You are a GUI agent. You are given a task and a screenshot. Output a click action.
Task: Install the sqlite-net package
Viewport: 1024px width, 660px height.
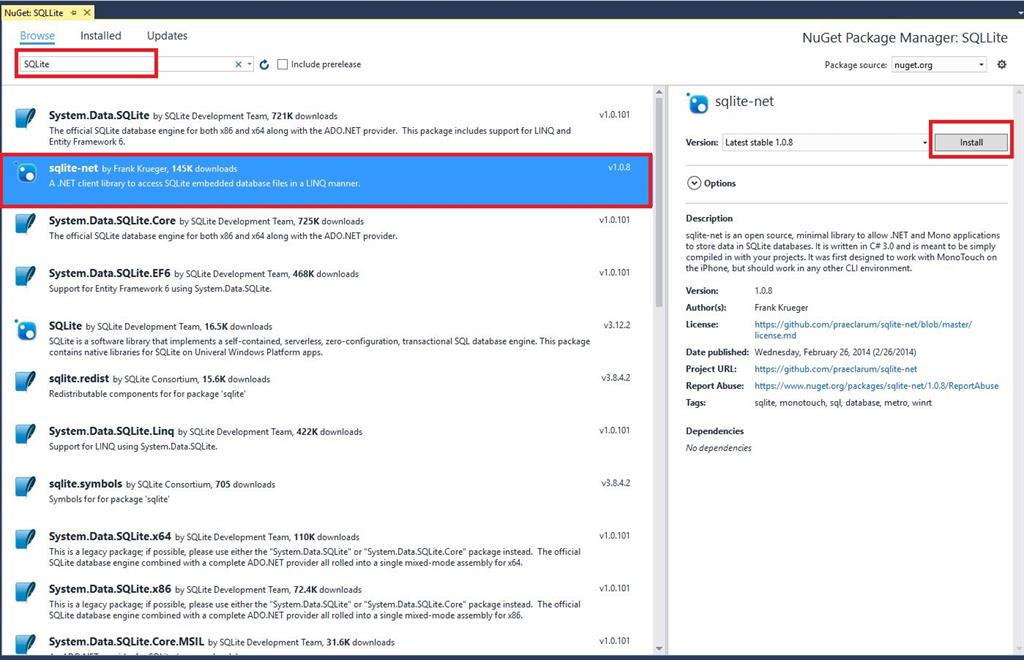point(971,142)
